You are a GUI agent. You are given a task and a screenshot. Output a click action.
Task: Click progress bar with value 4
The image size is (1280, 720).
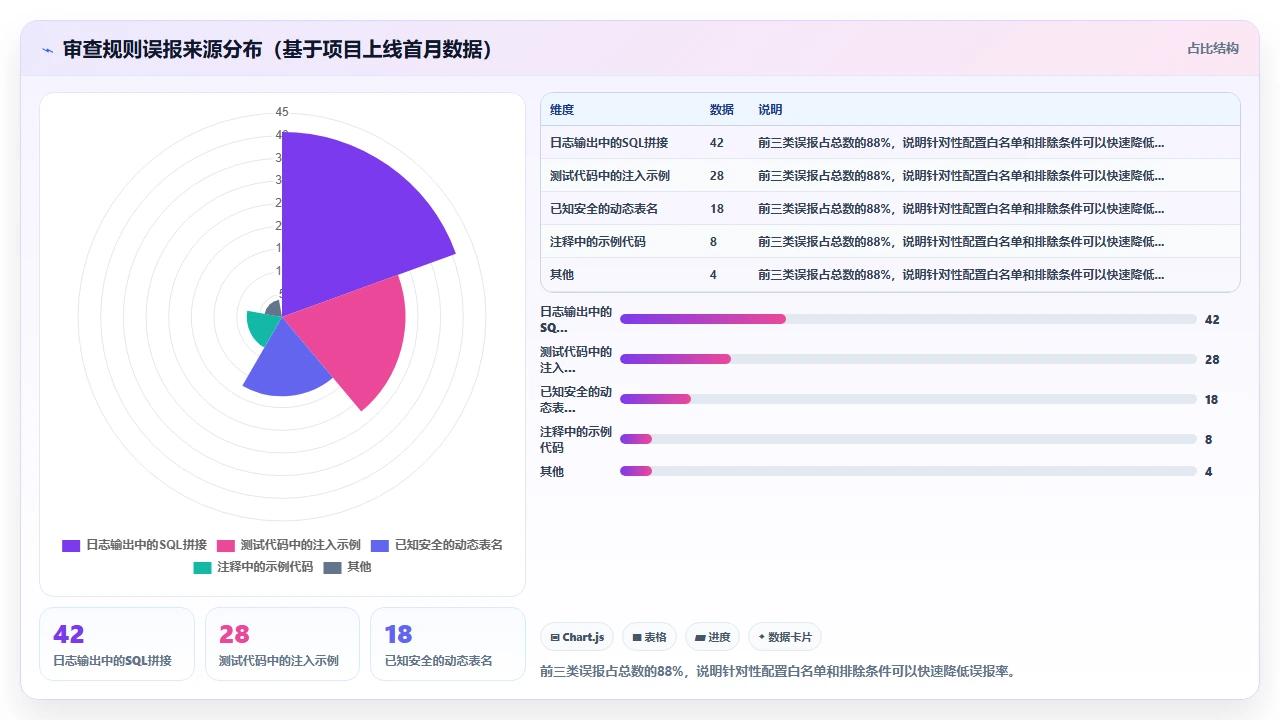(908, 471)
